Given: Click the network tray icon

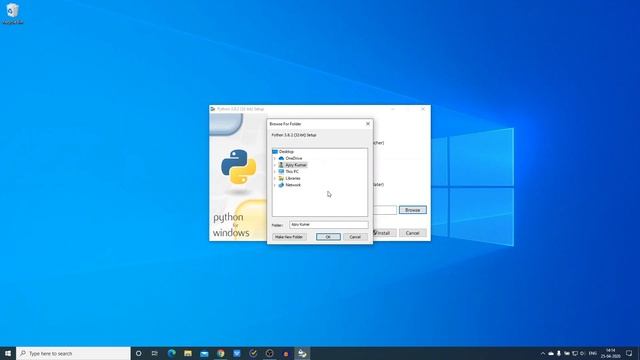Looking at the screenshot, I should coord(575,353).
